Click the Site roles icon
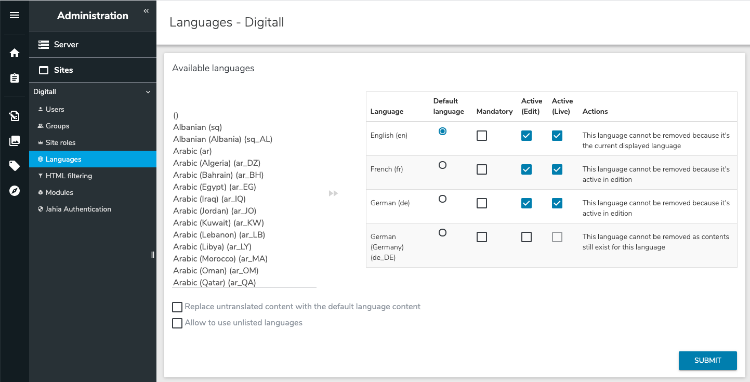The image size is (750, 382). coord(40,142)
